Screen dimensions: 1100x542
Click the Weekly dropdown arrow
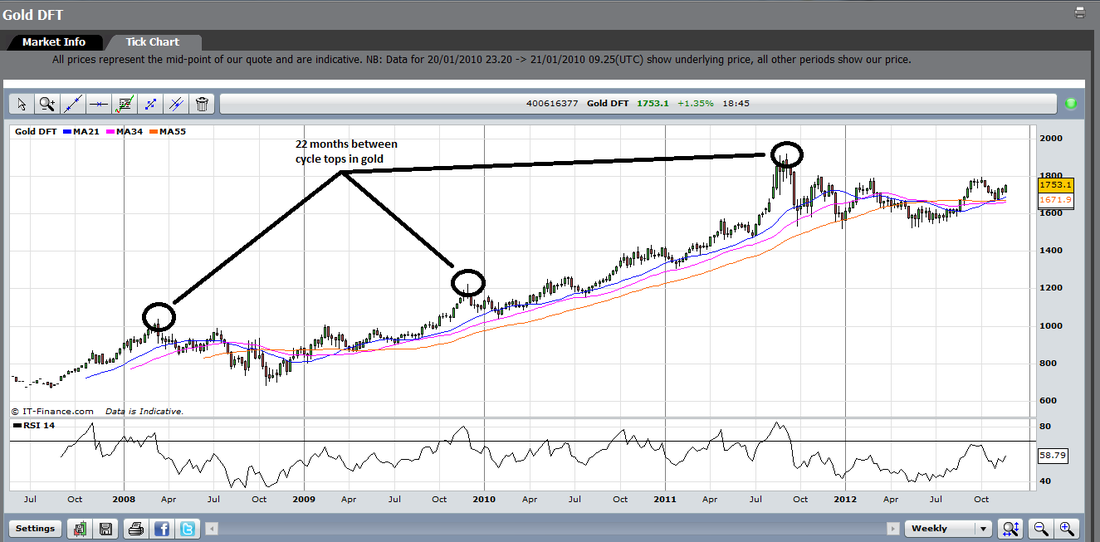pos(984,529)
